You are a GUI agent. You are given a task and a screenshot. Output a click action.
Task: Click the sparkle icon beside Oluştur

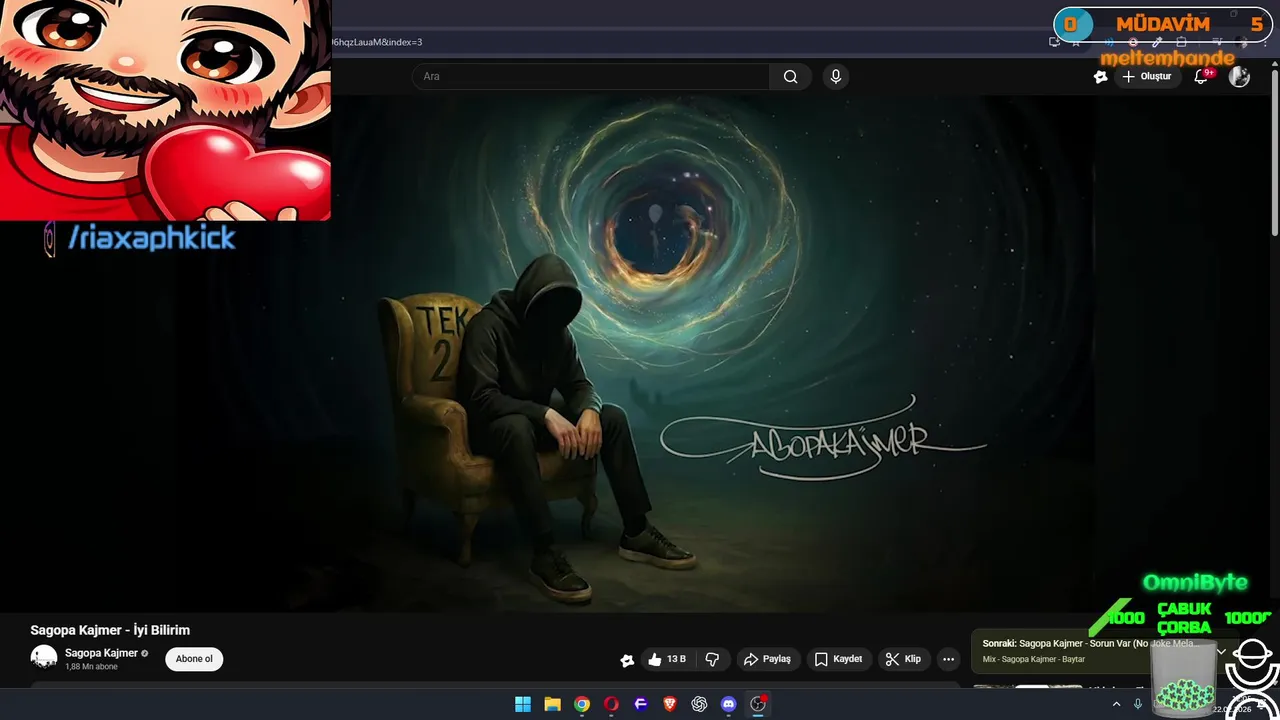click(x=1101, y=77)
